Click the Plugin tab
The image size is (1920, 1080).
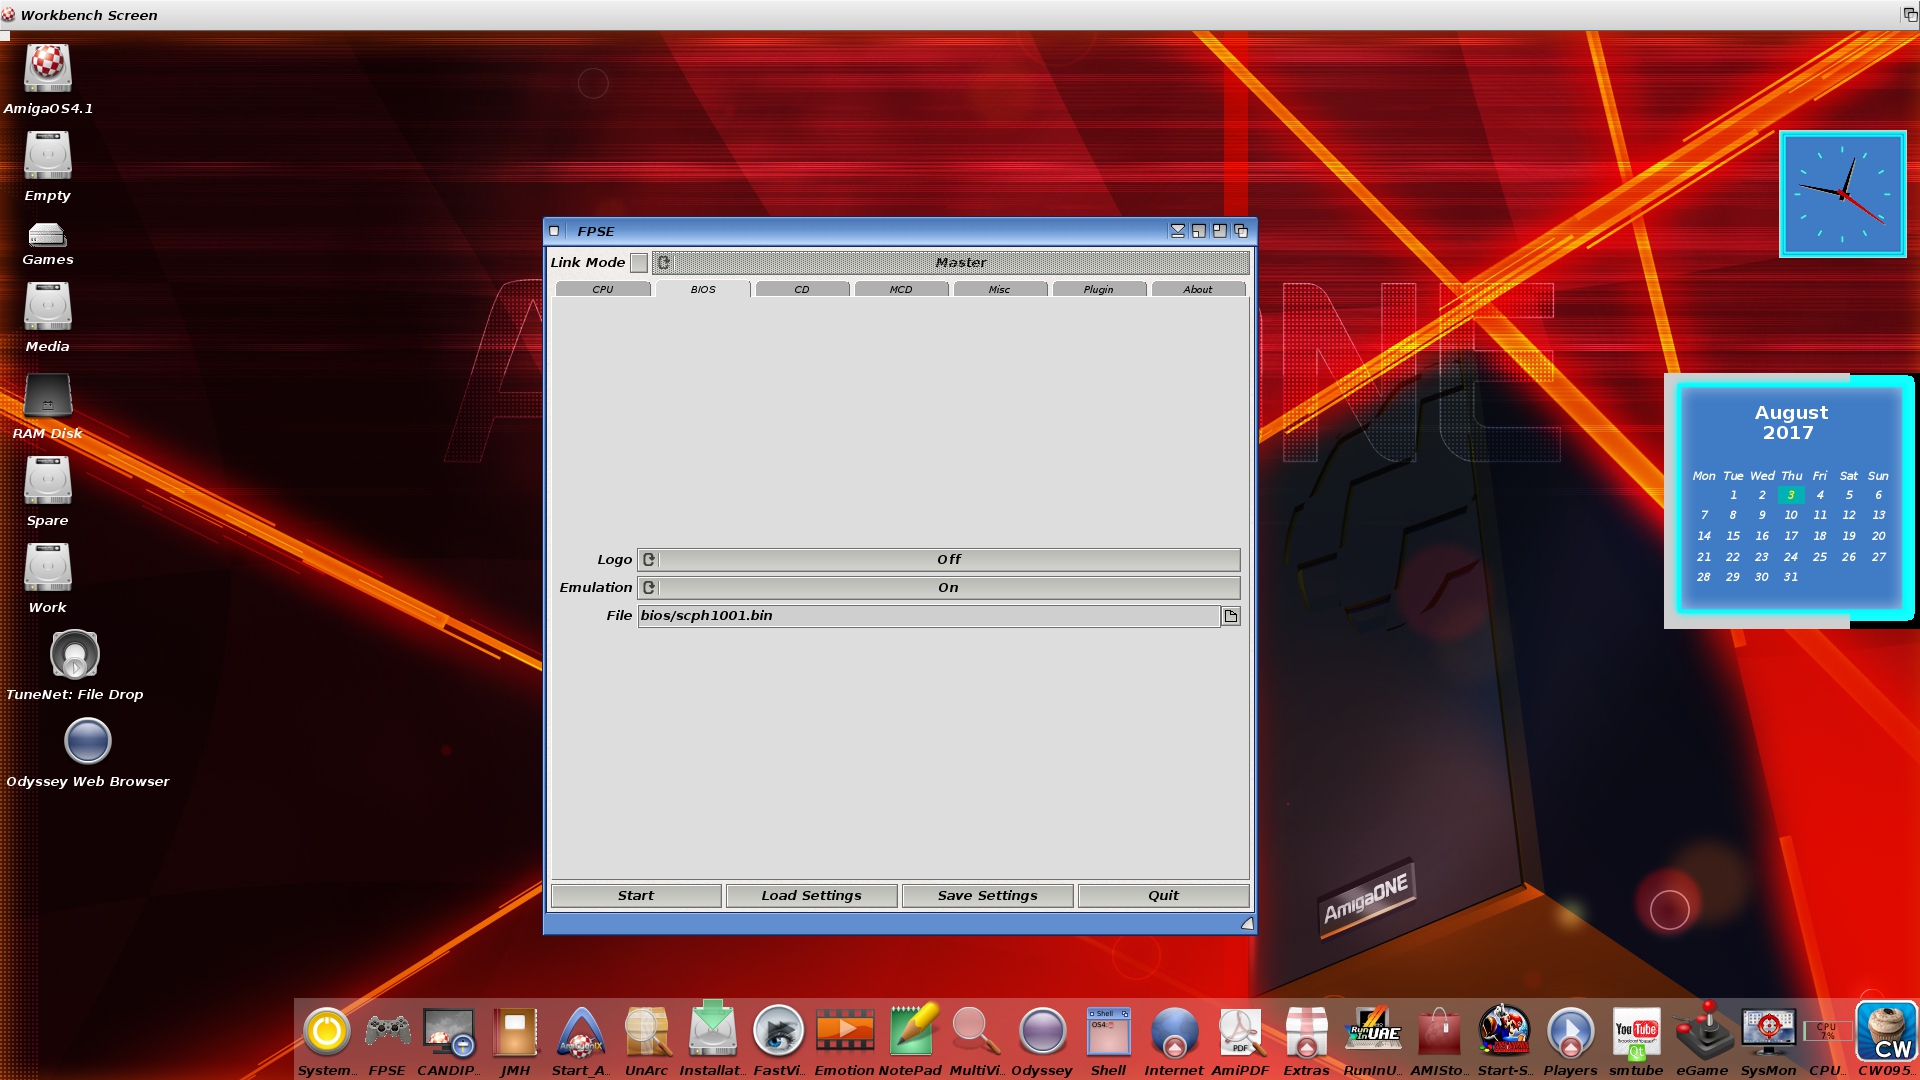click(1098, 289)
